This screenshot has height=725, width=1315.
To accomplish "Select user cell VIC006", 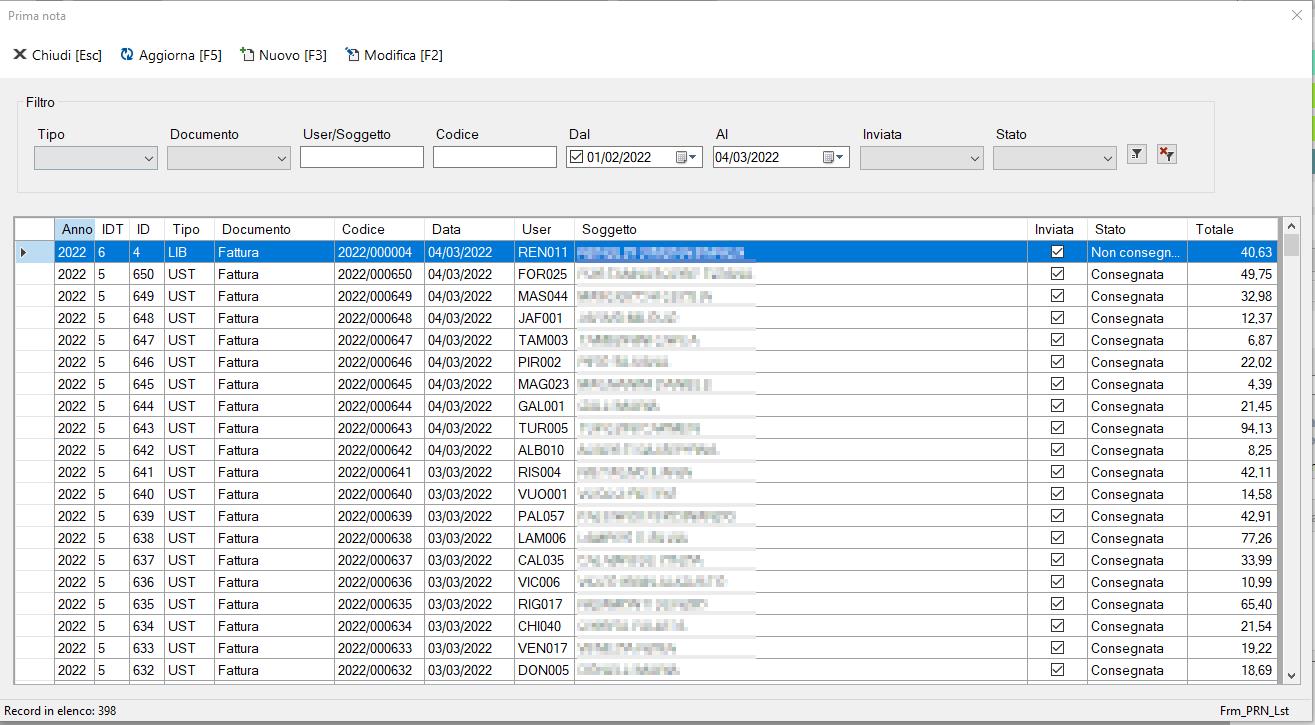I will click(544, 582).
